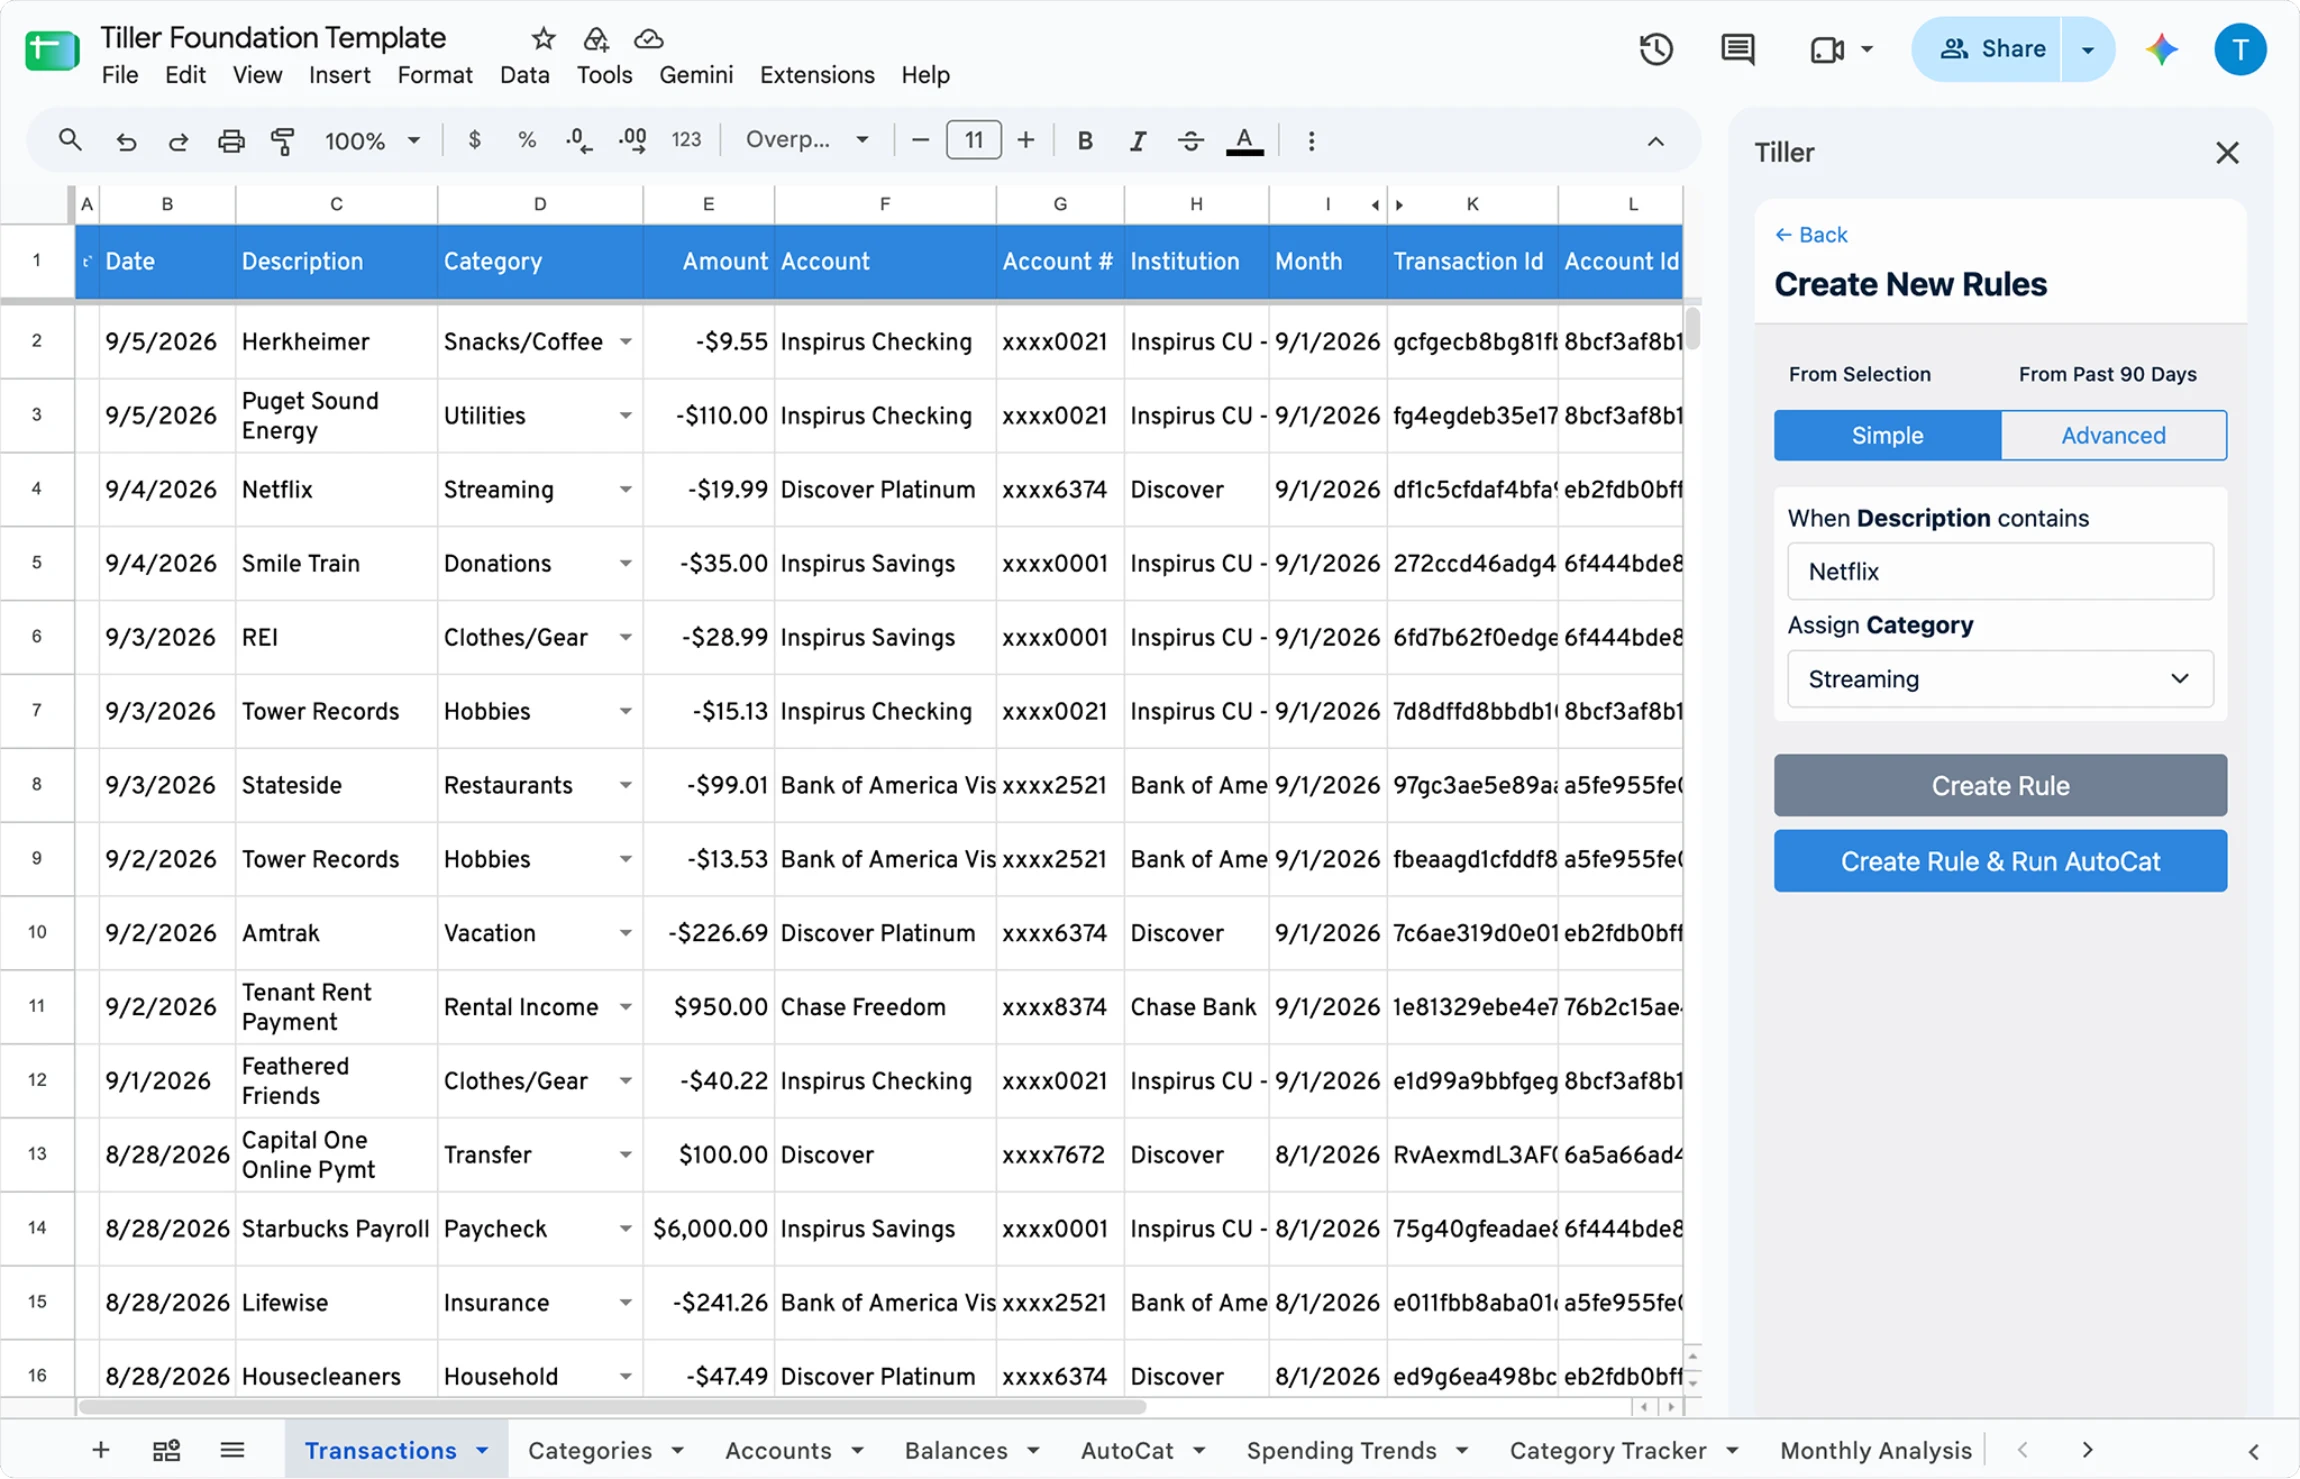
Task: Click the move-to-folder icon
Action: tap(596, 39)
